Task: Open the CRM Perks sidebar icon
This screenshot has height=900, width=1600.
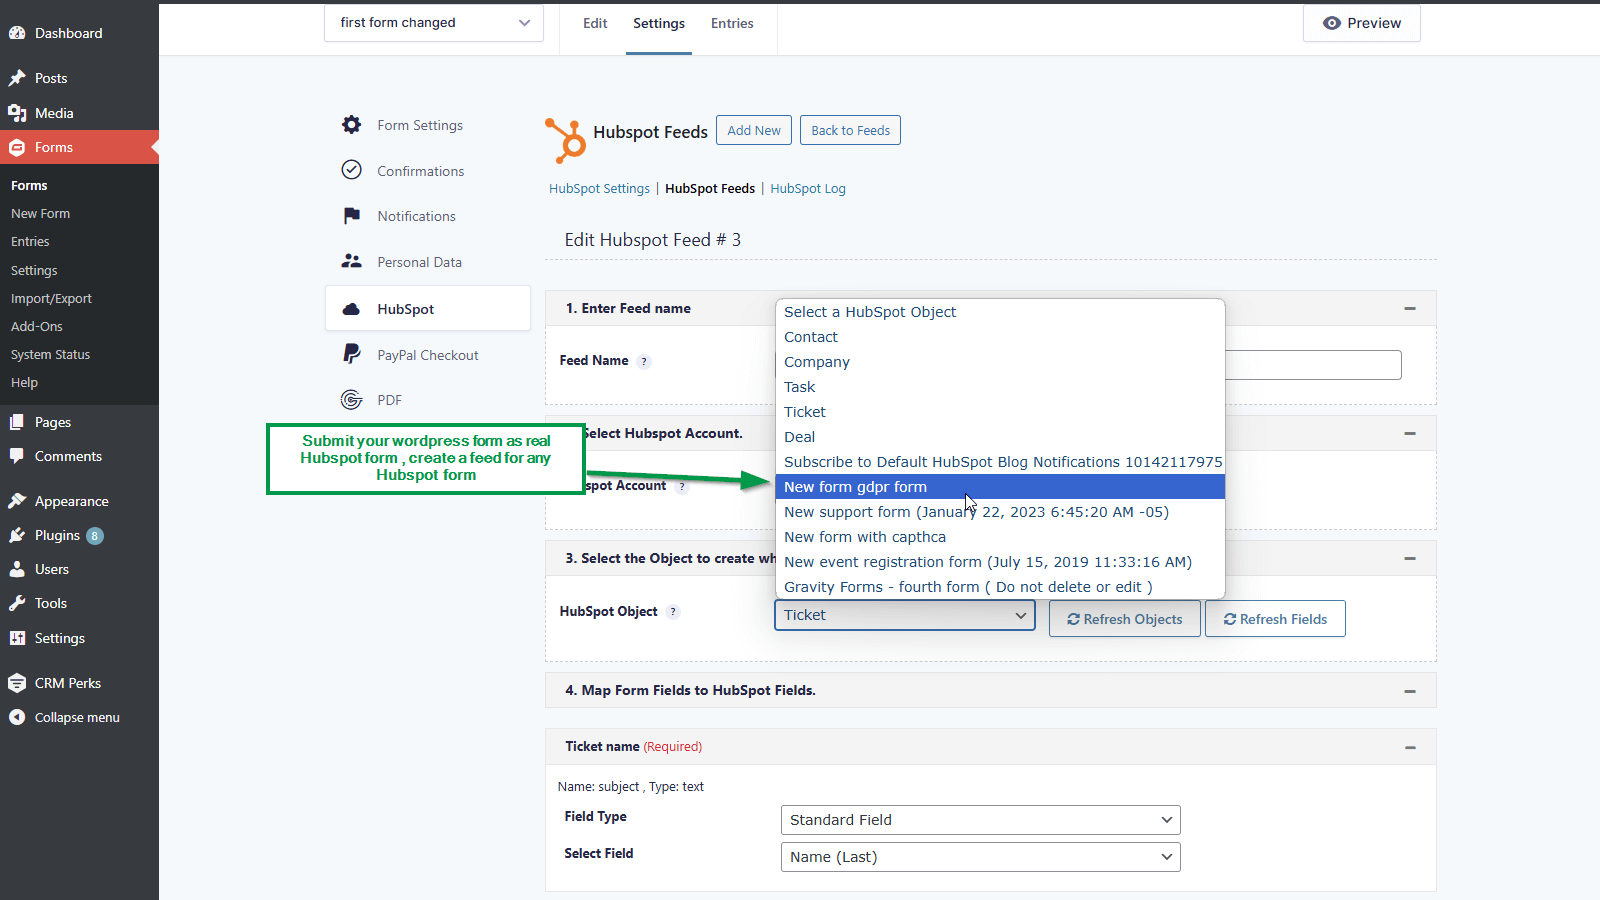Action: click(x=18, y=682)
